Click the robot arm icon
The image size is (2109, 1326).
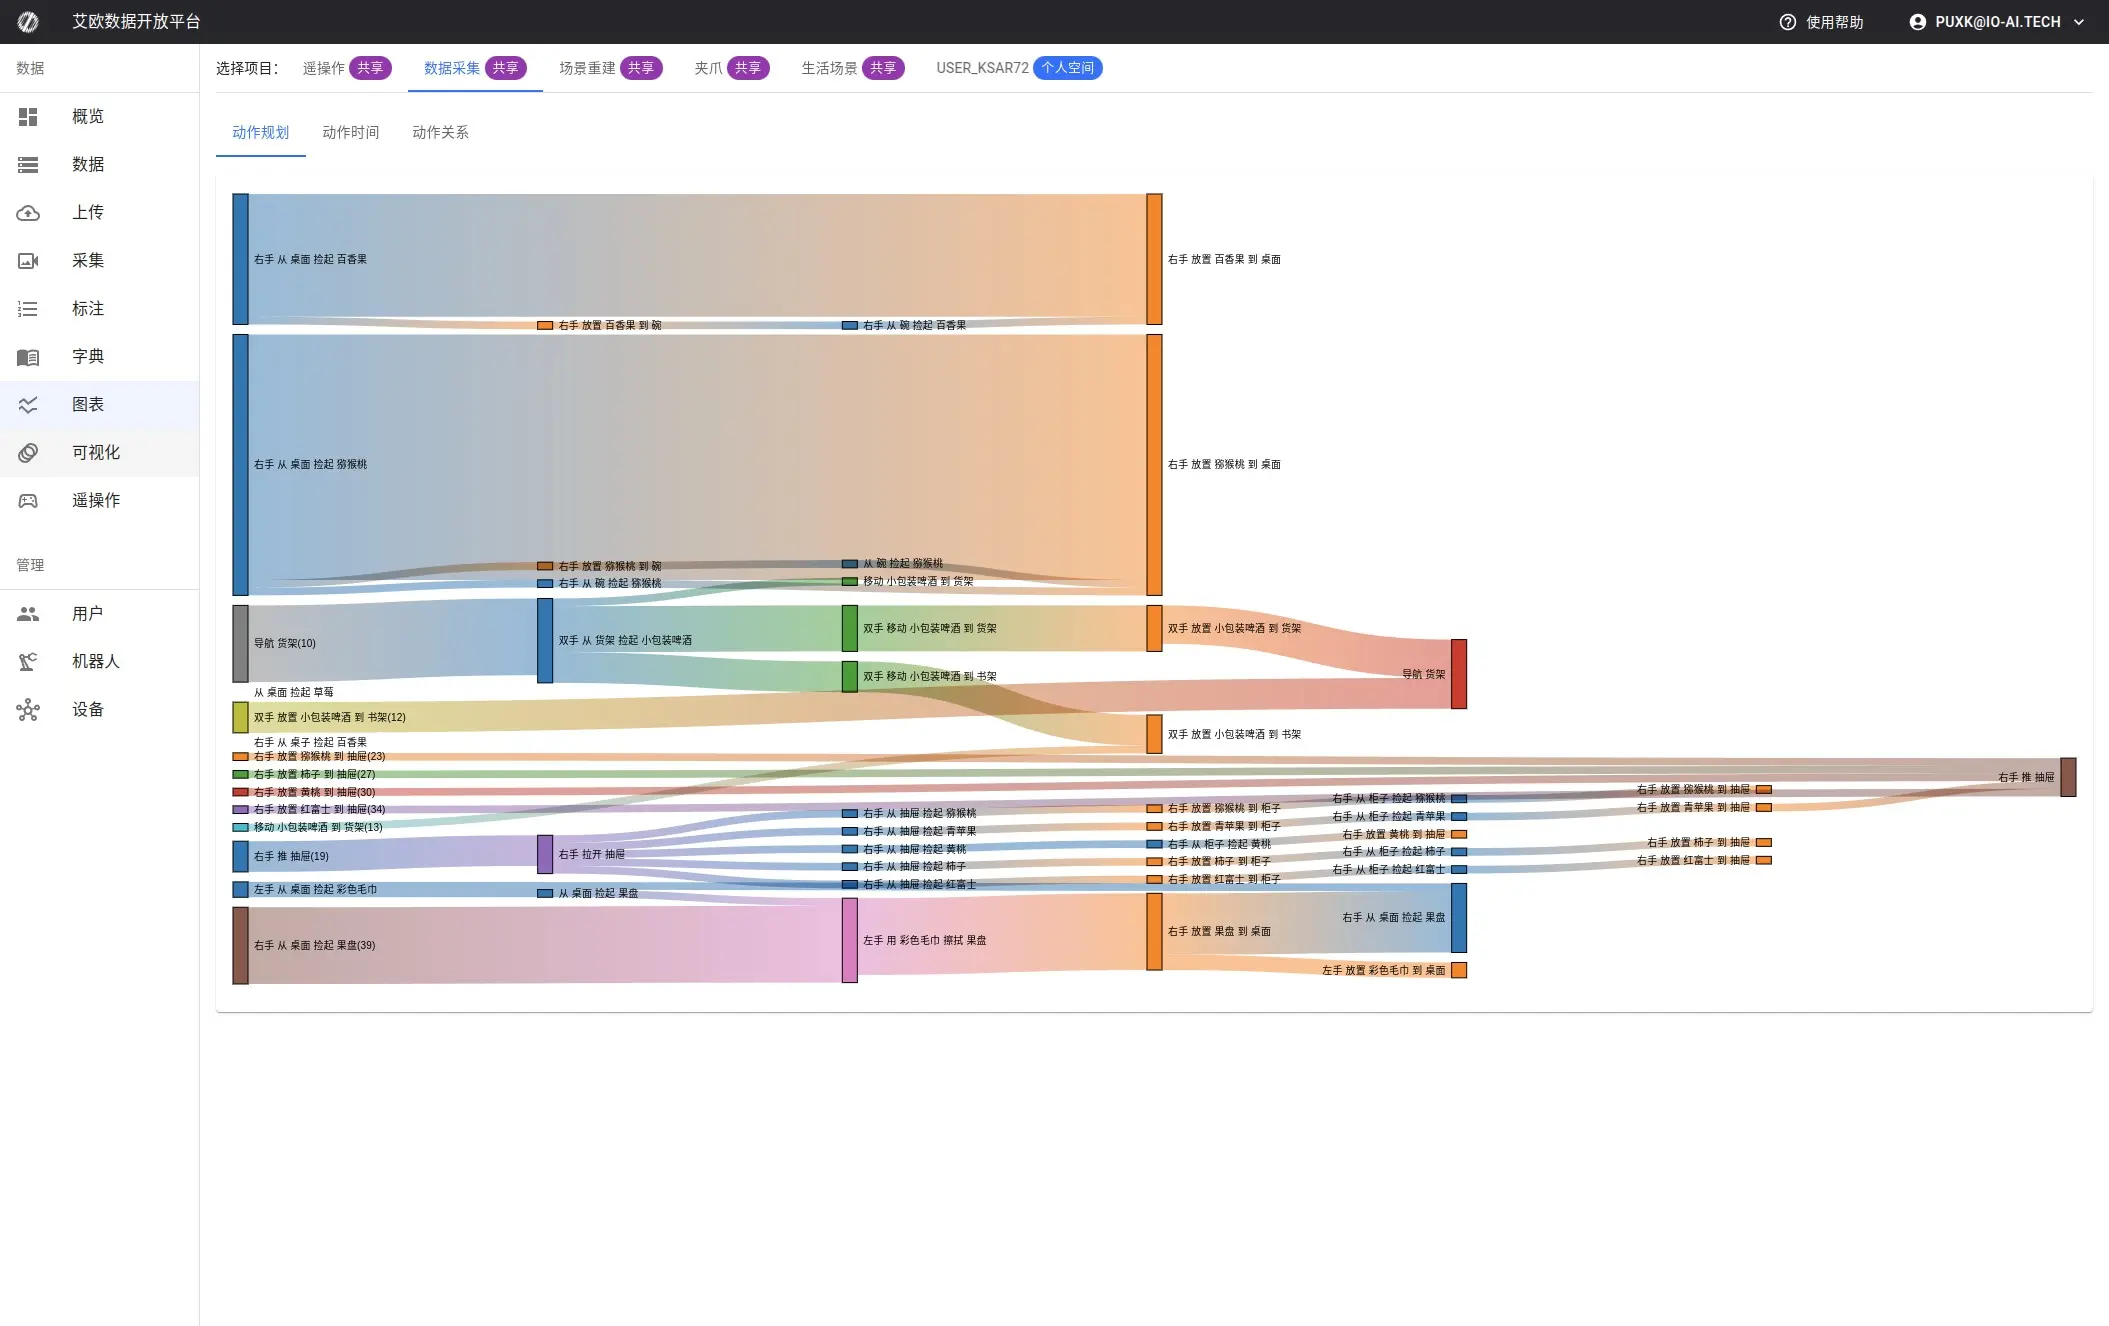click(28, 662)
